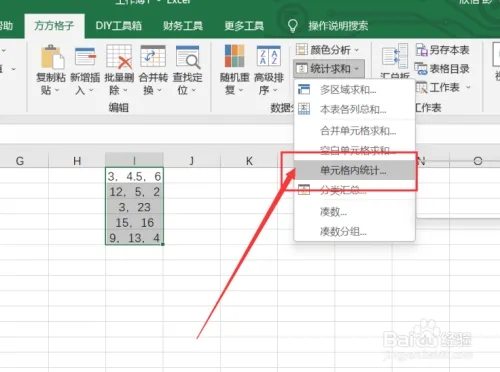Click the 查找定位 magnifier icon
500x372 pixels.
click(188, 57)
